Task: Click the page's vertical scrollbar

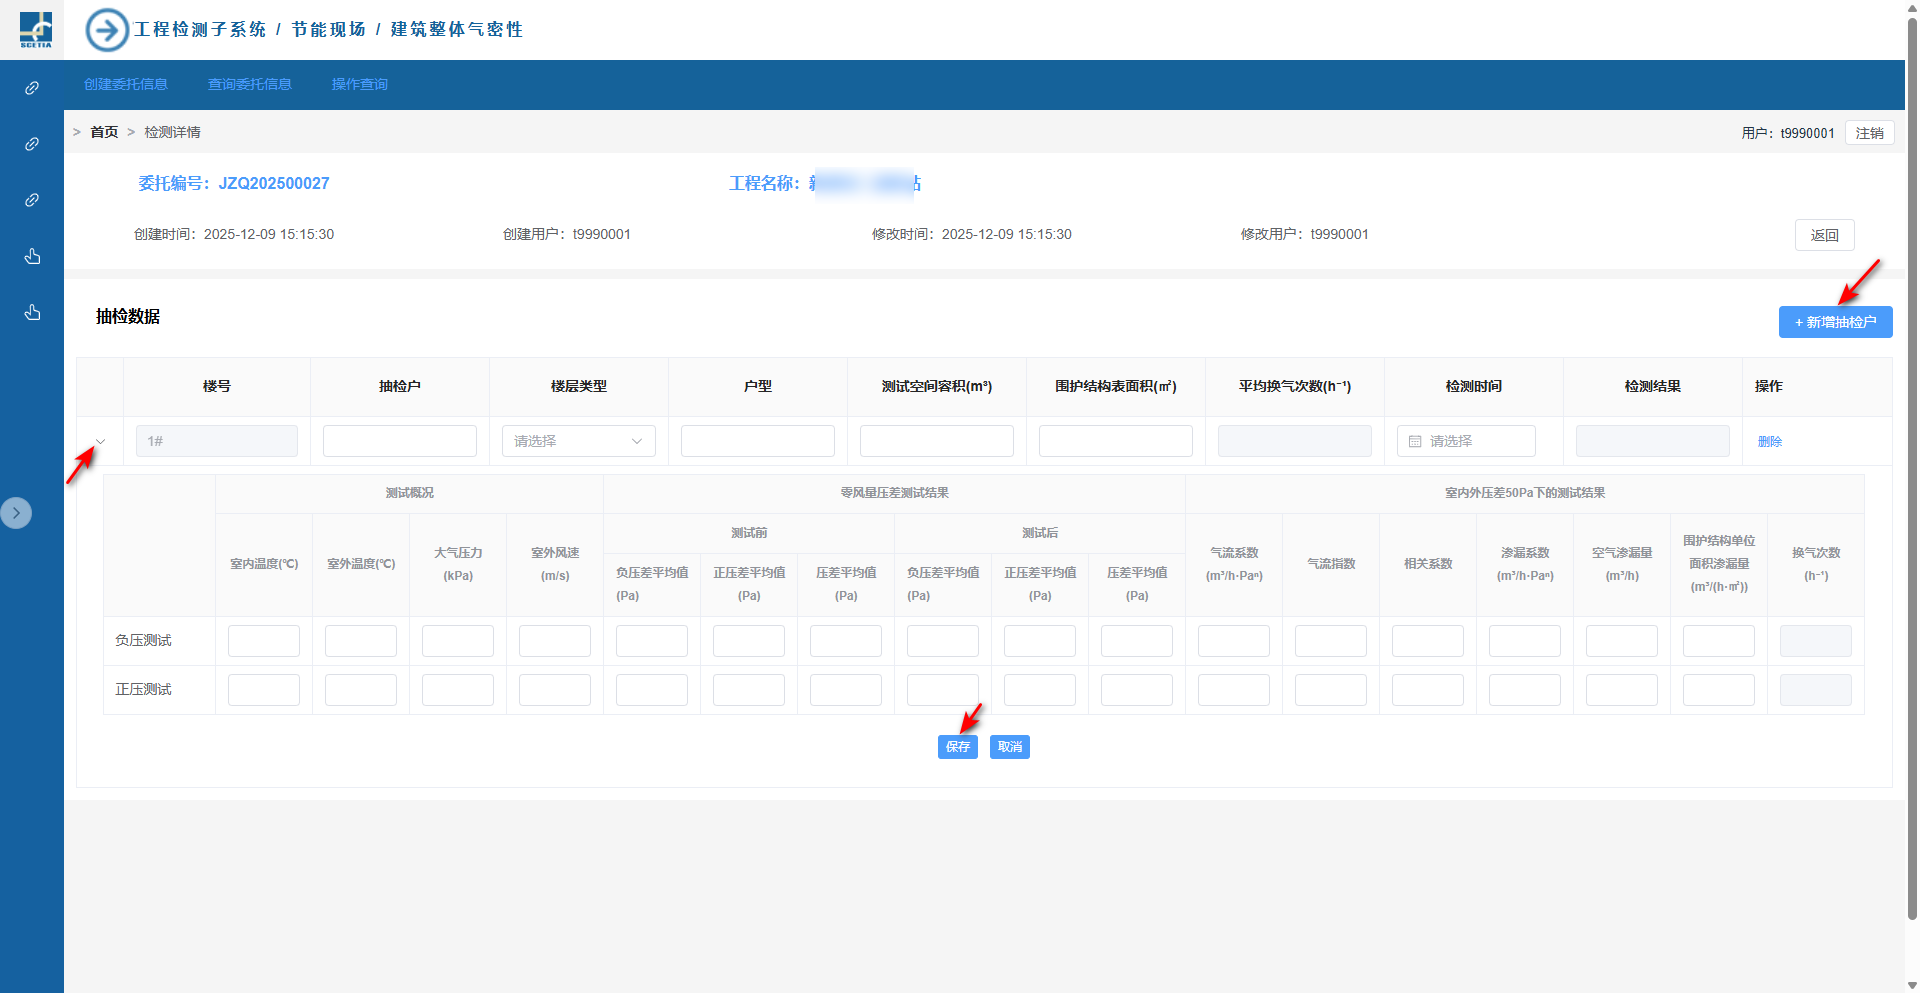Action: (x=1912, y=400)
